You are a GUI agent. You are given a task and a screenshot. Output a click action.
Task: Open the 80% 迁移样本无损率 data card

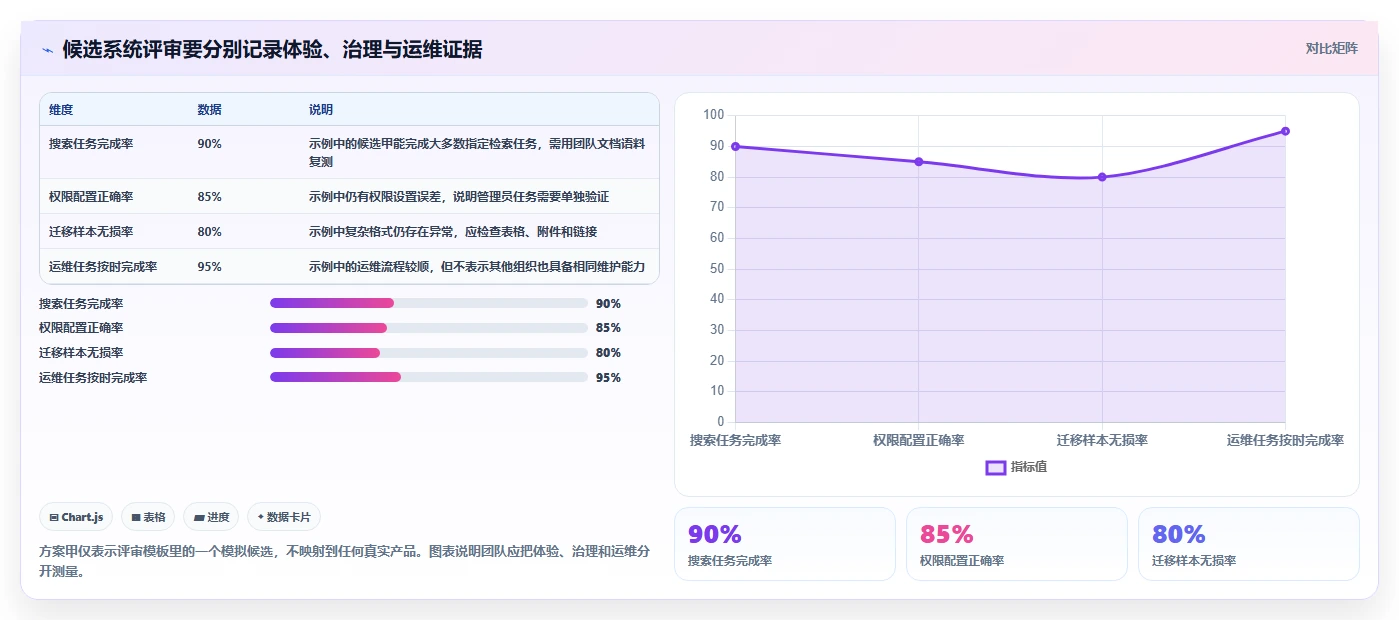coord(1249,544)
